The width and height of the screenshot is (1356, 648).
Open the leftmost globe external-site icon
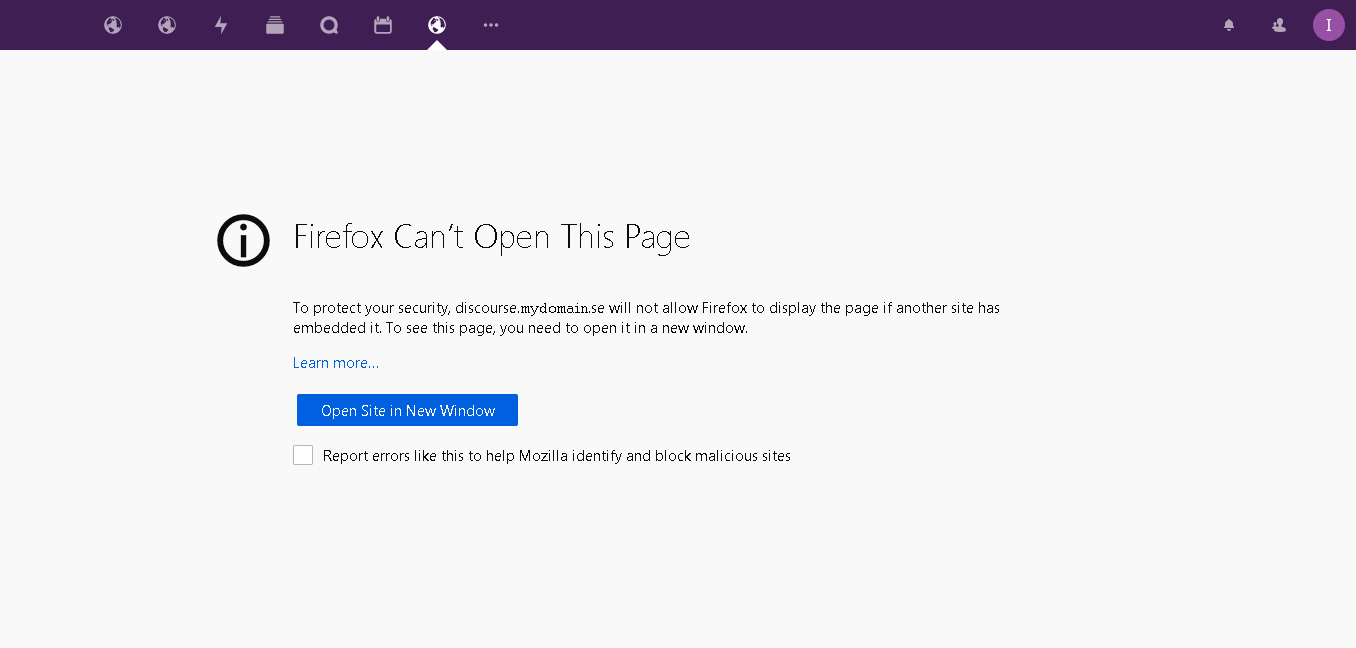click(113, 25)
